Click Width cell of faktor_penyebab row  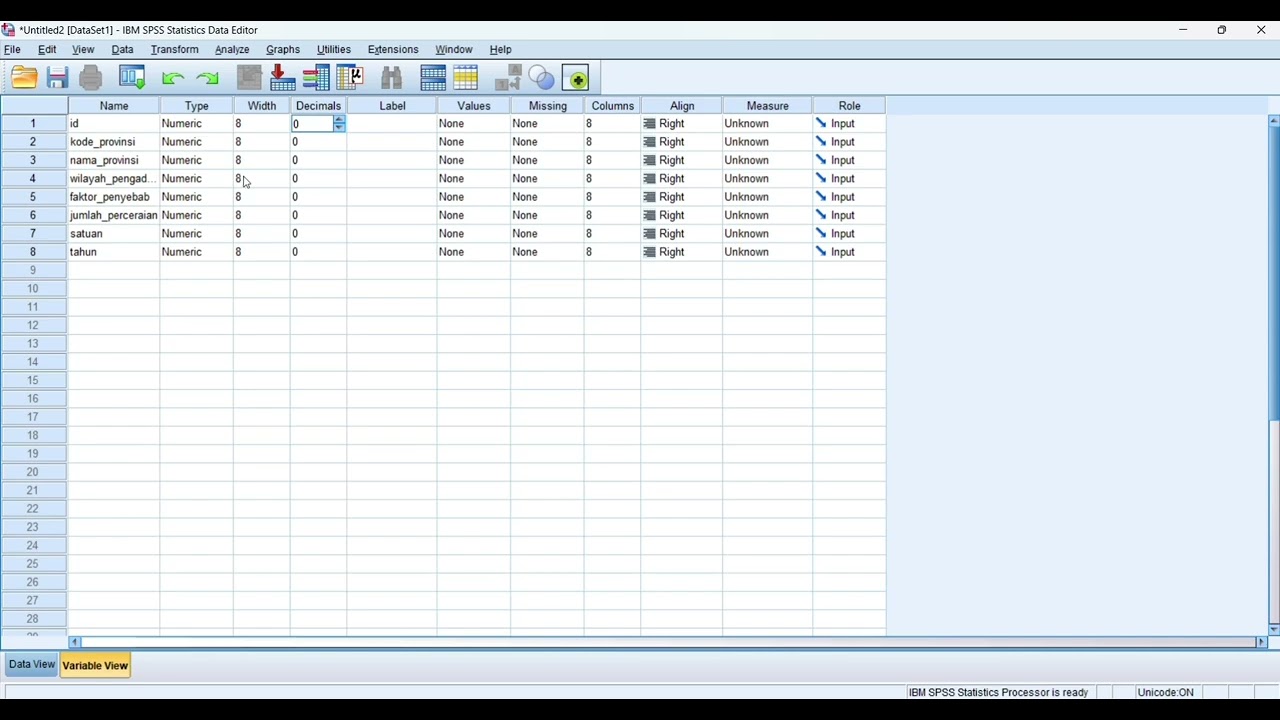click(x=261, y=197)
